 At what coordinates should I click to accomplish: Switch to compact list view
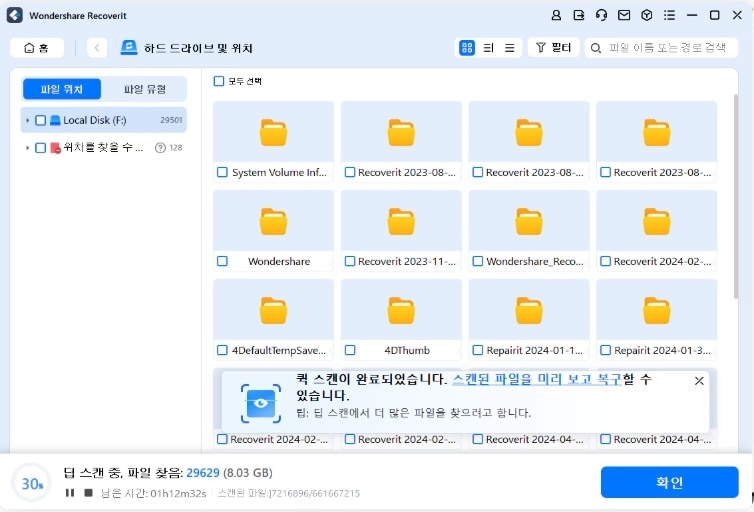point(510,48)
